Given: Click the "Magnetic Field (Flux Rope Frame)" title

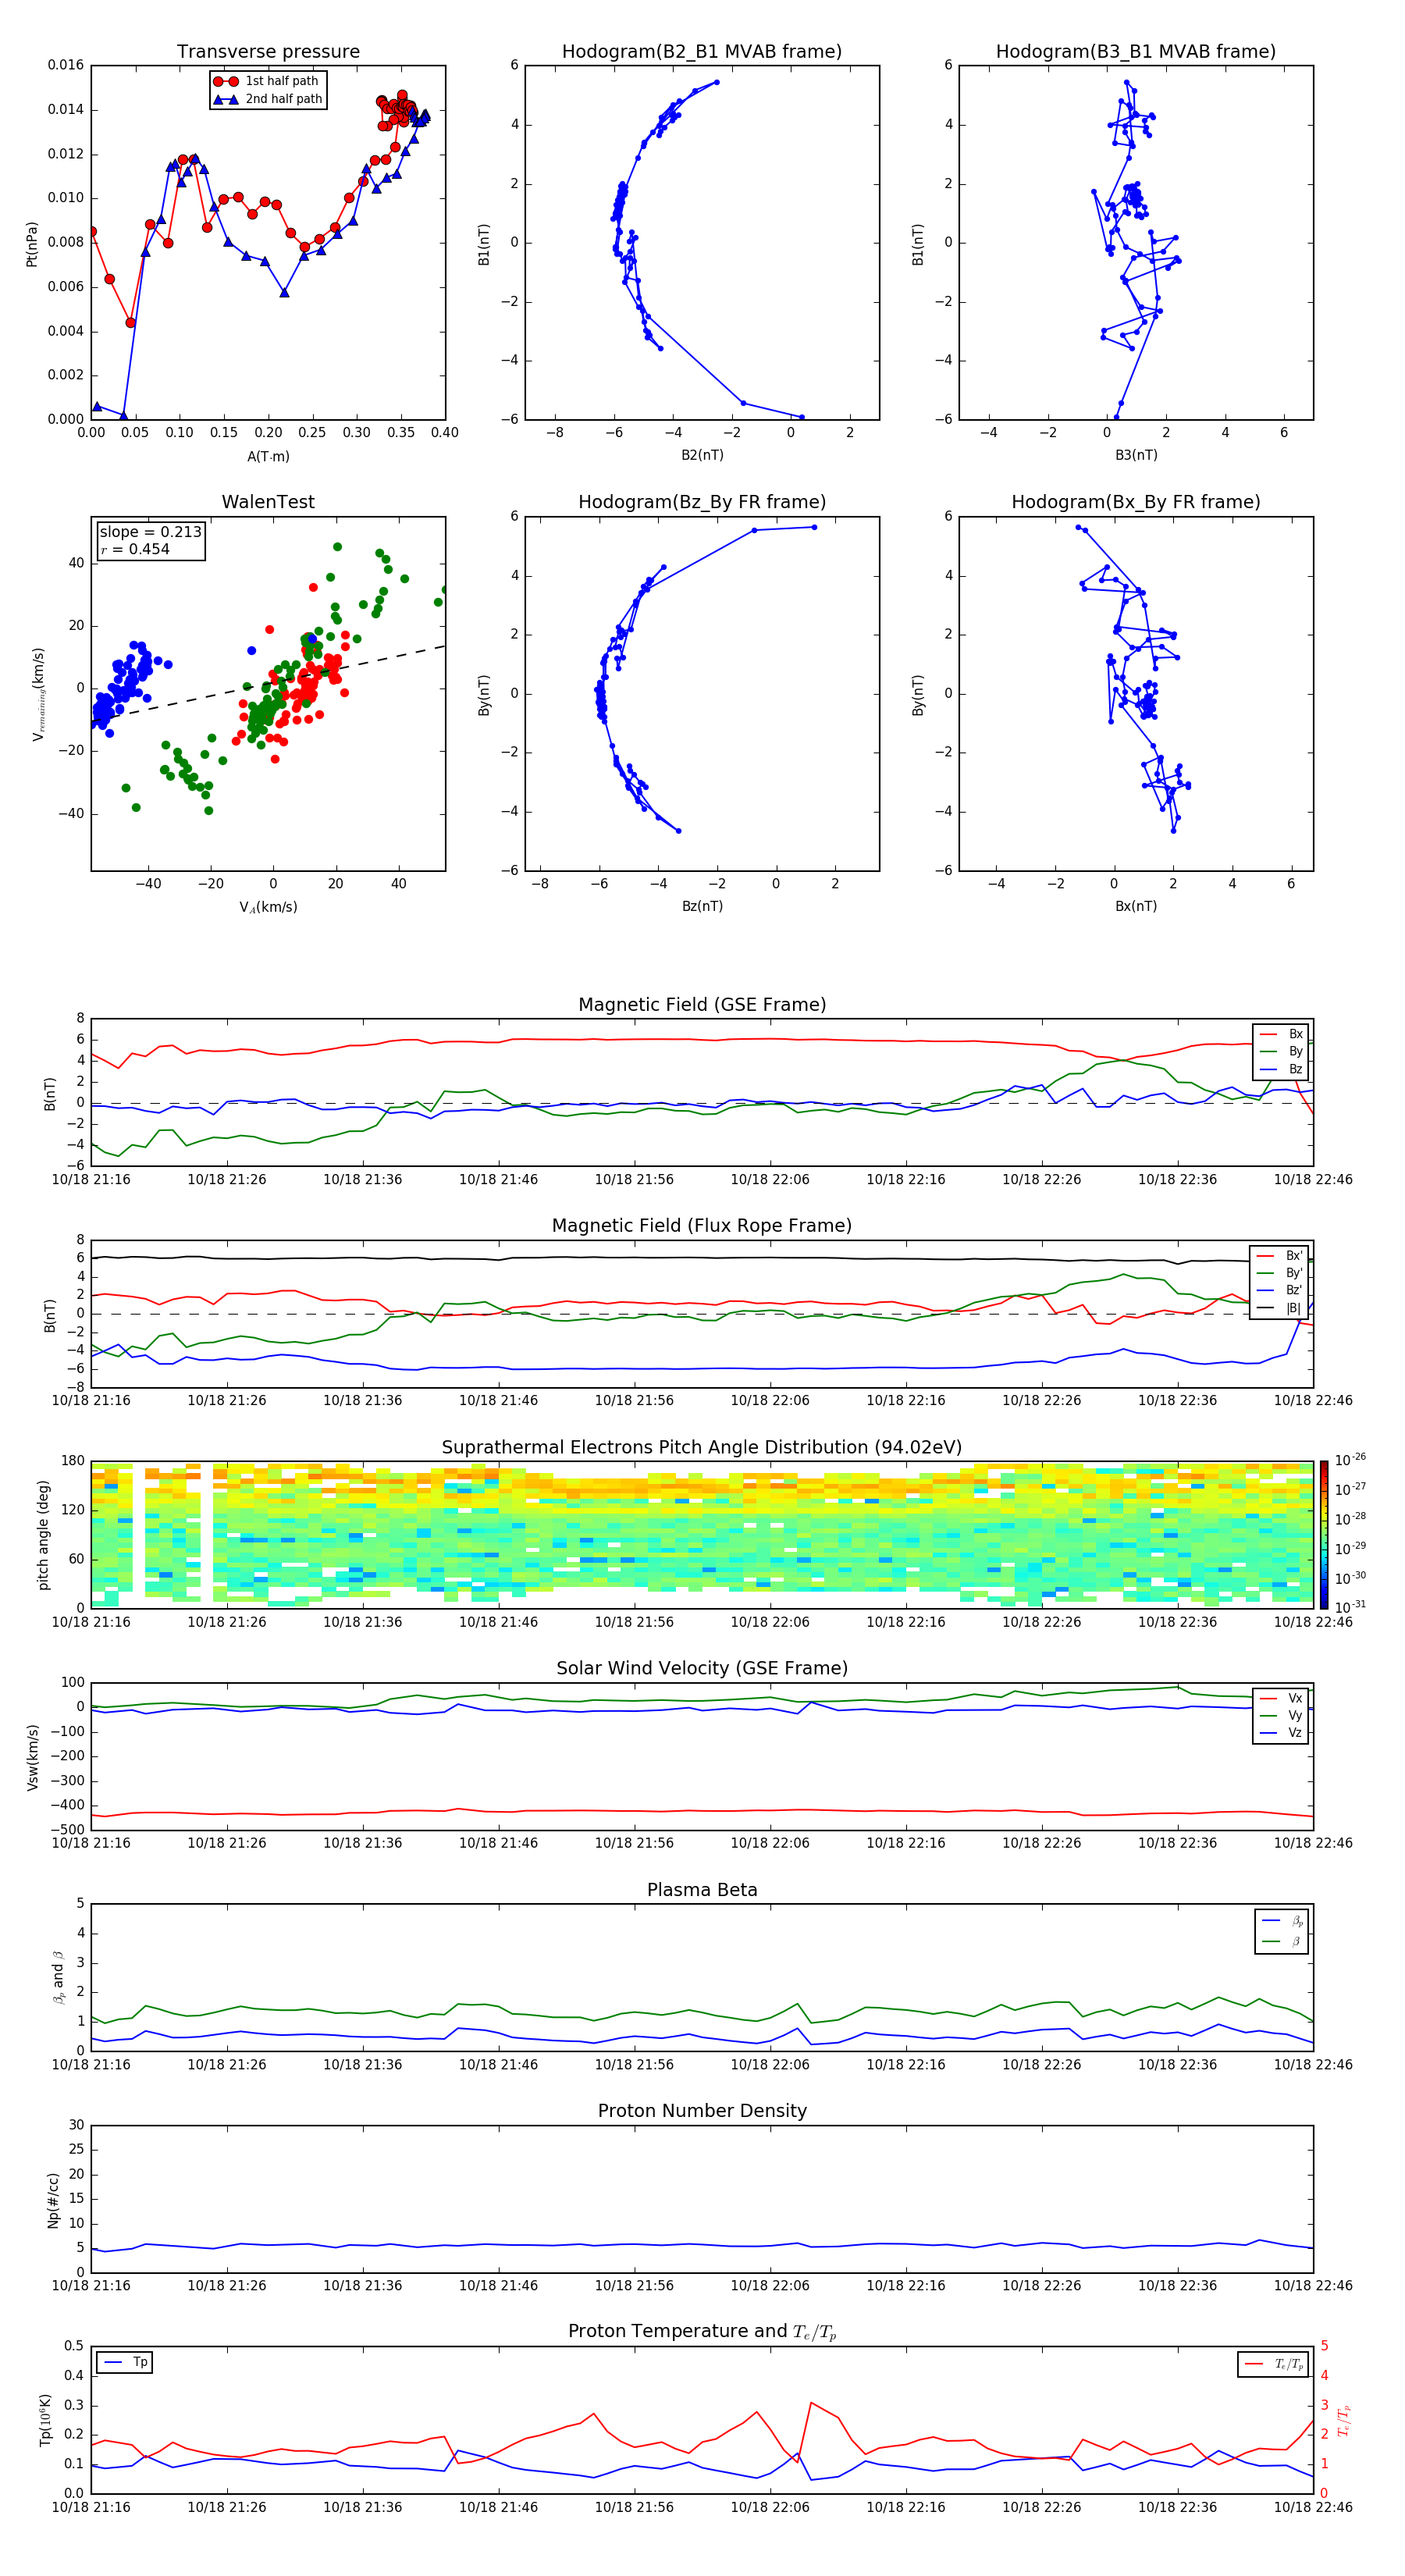Looking at the screenshot, I should [702, 1226].
